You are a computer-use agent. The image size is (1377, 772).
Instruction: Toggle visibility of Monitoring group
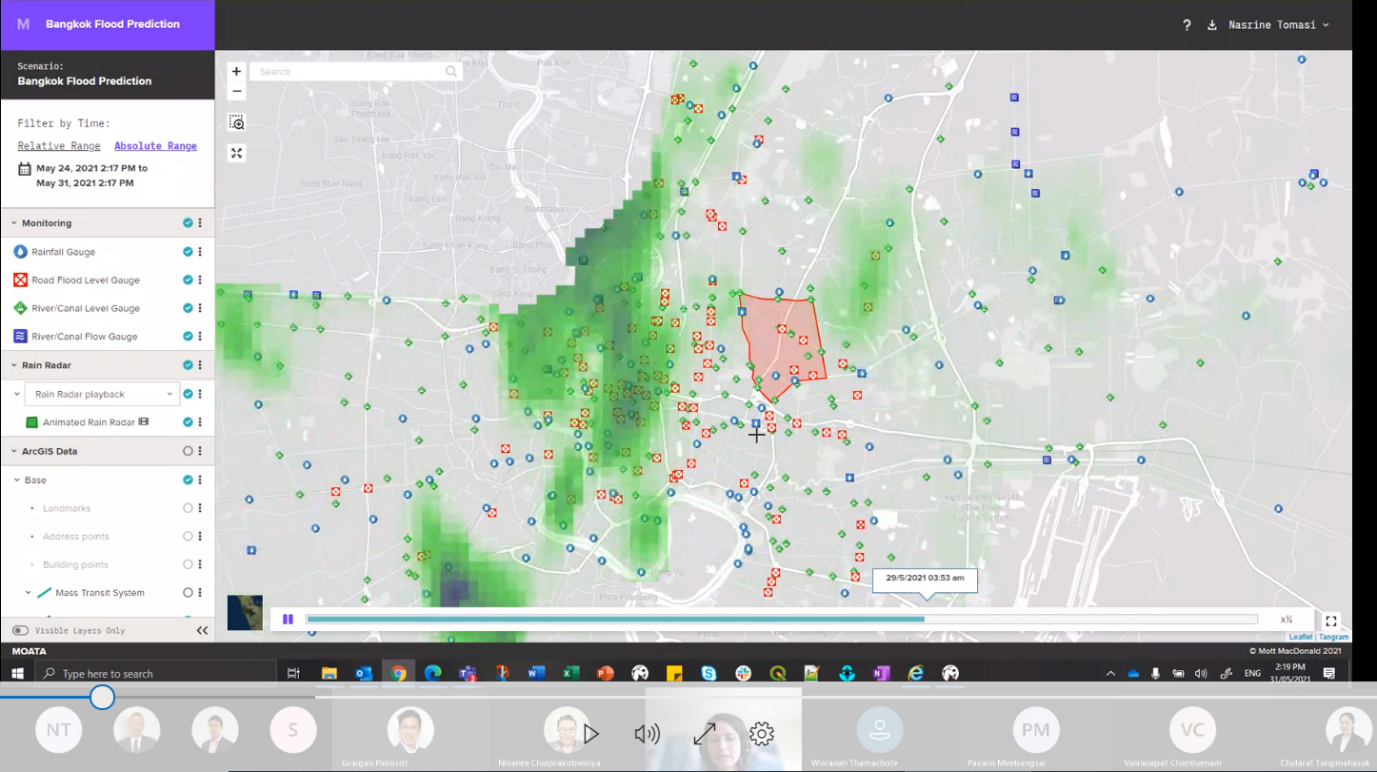point(187,223)
